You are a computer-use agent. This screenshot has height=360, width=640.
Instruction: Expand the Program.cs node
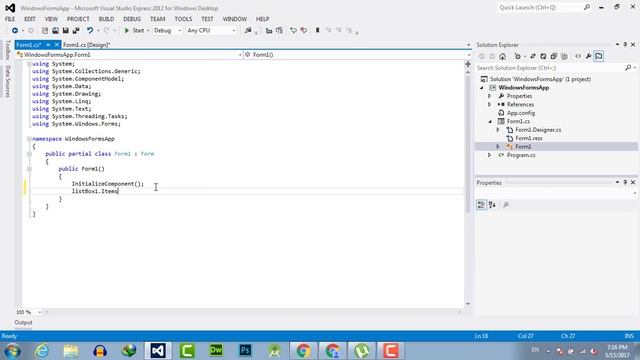[490, 155]
